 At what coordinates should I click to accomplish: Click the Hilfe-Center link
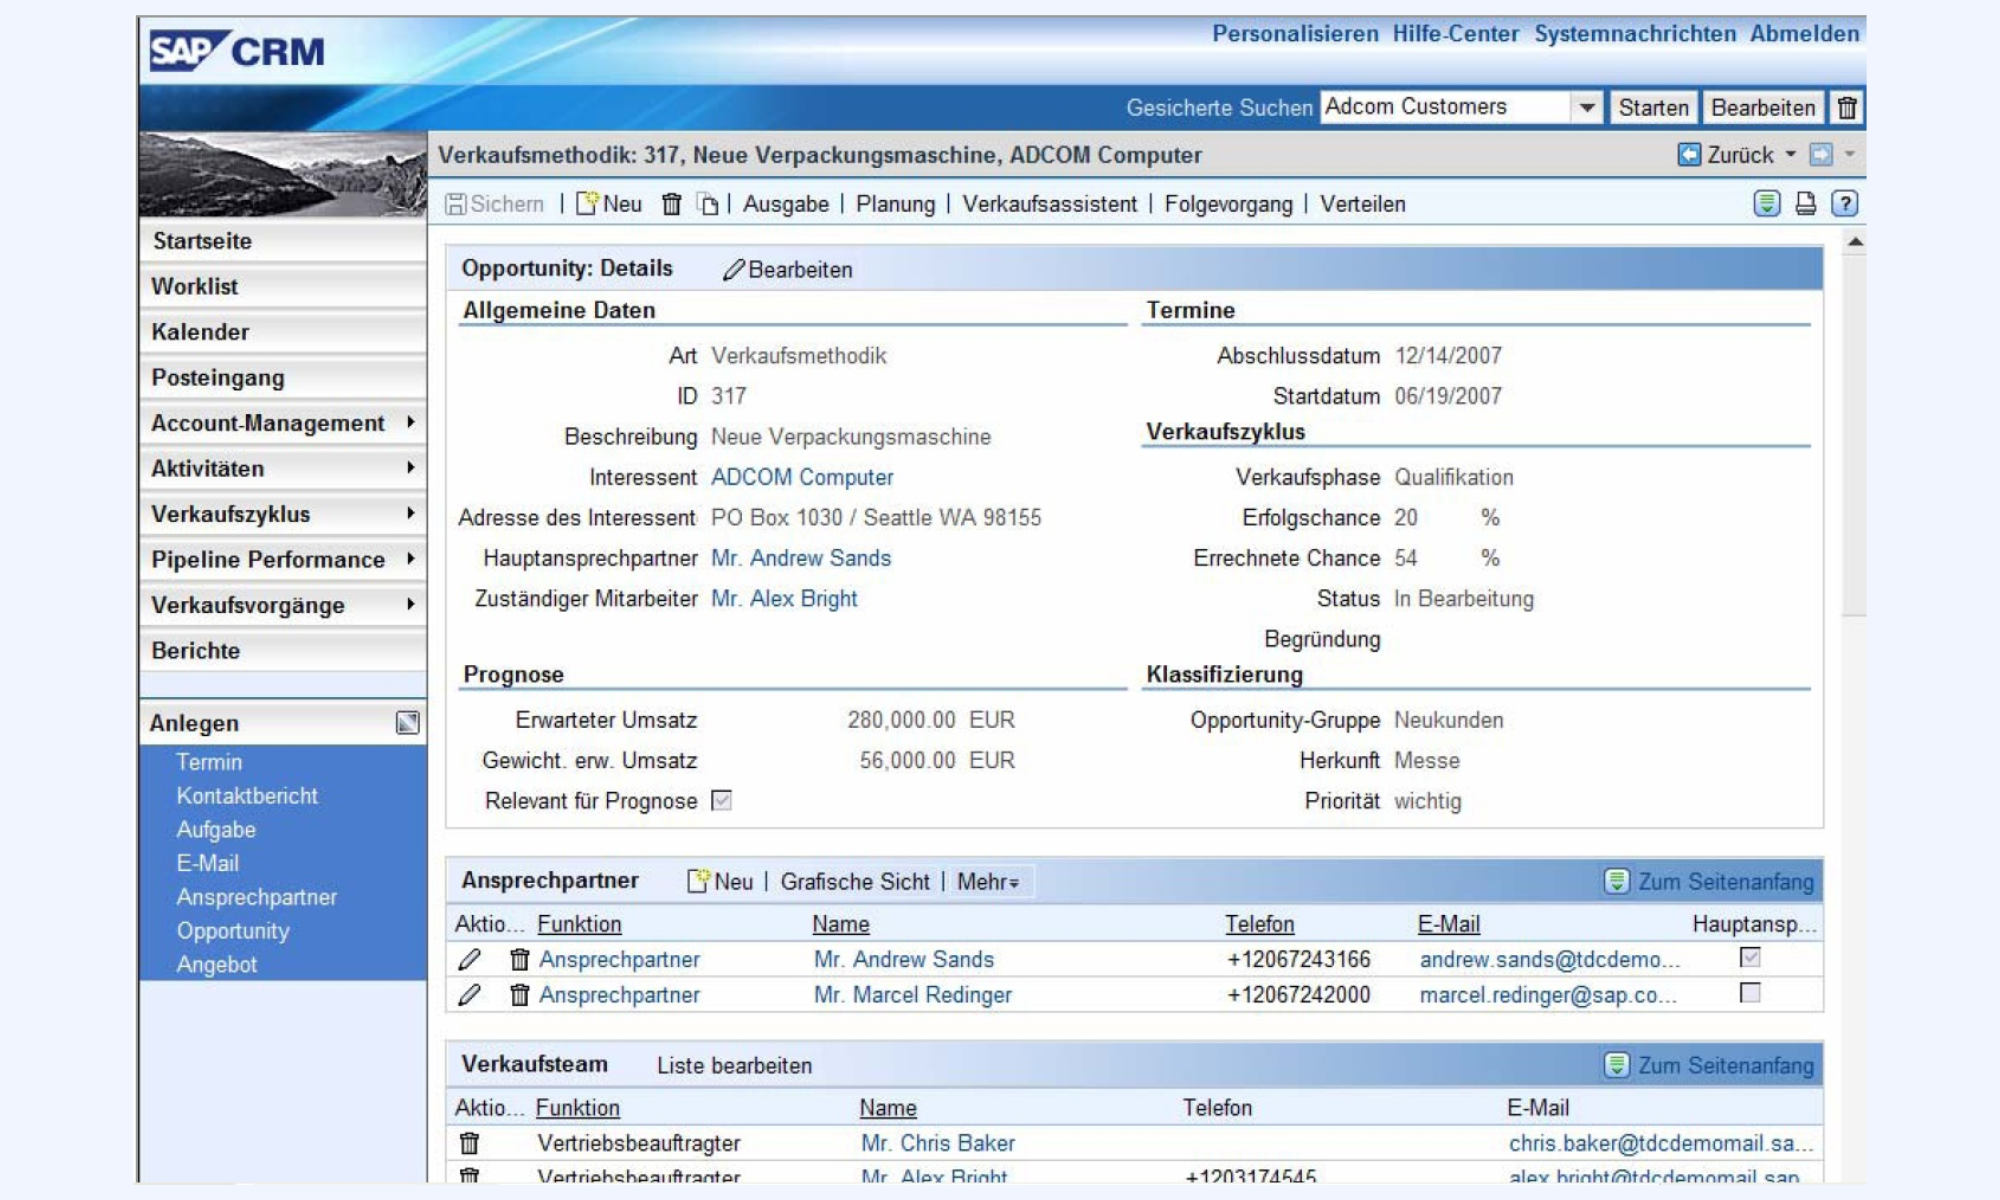(1455, 34)
